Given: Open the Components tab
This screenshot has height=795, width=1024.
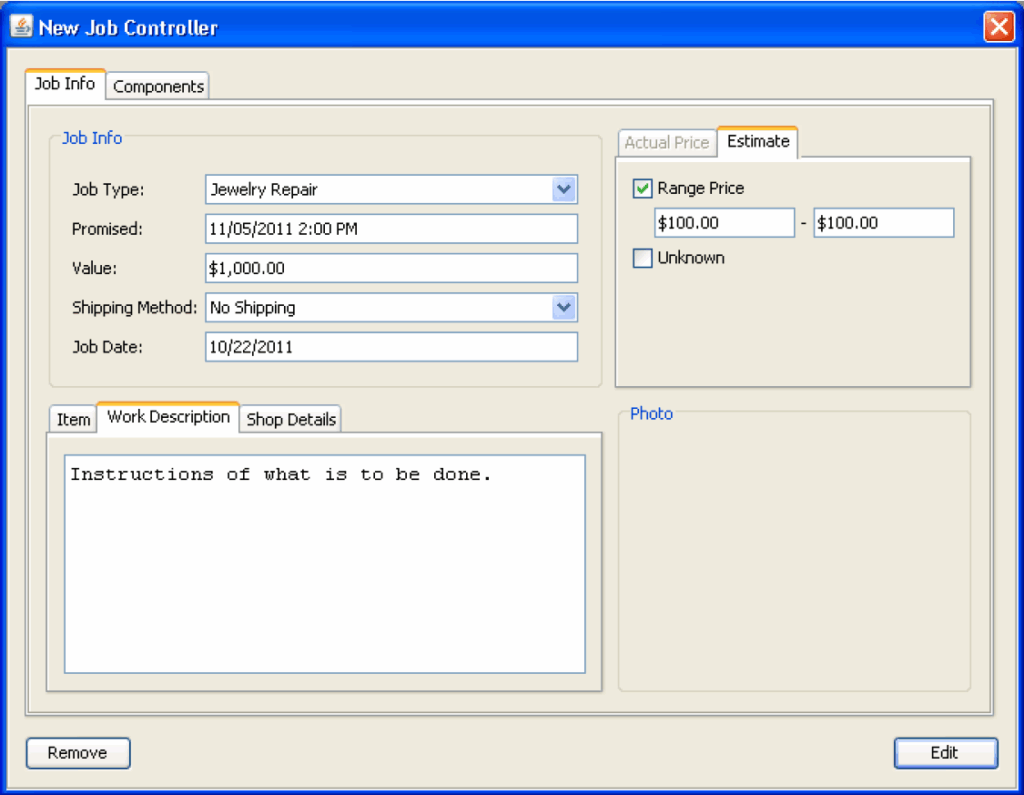Looking at the screenshot, I should click(158, 86).
